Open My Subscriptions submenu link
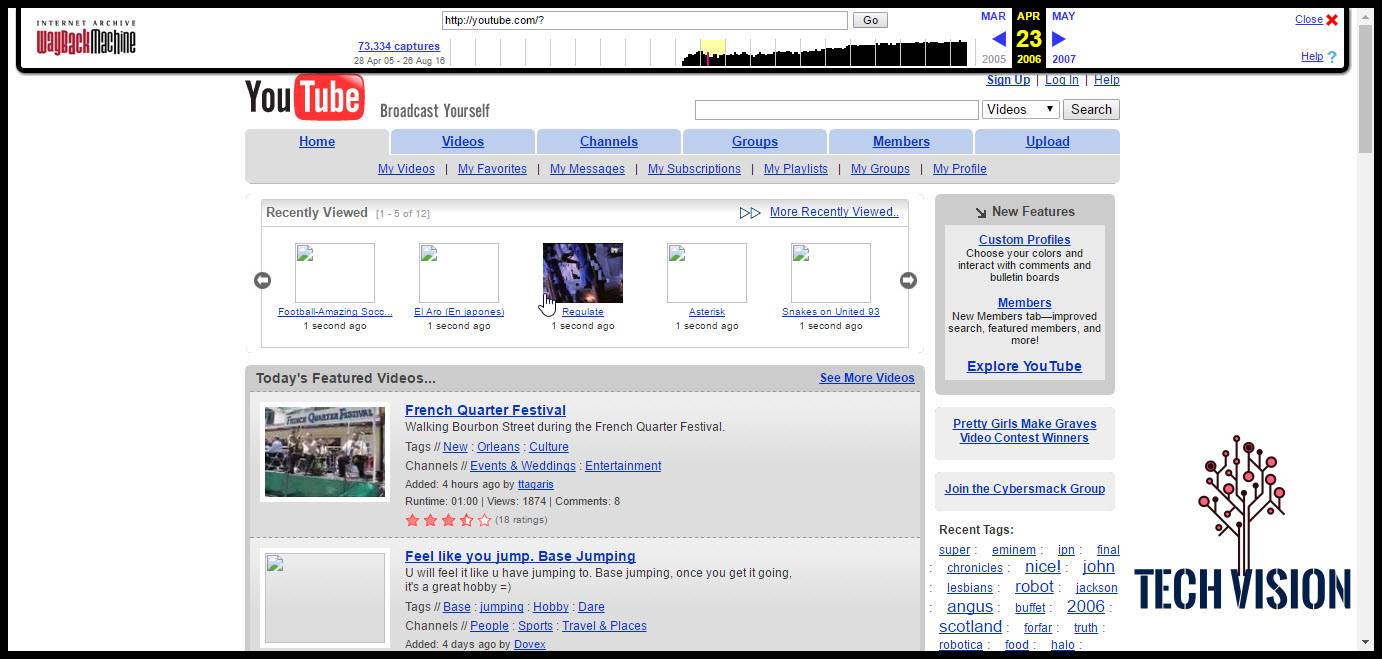Screen dimensions: 1382x659 (x=694, y=169)
